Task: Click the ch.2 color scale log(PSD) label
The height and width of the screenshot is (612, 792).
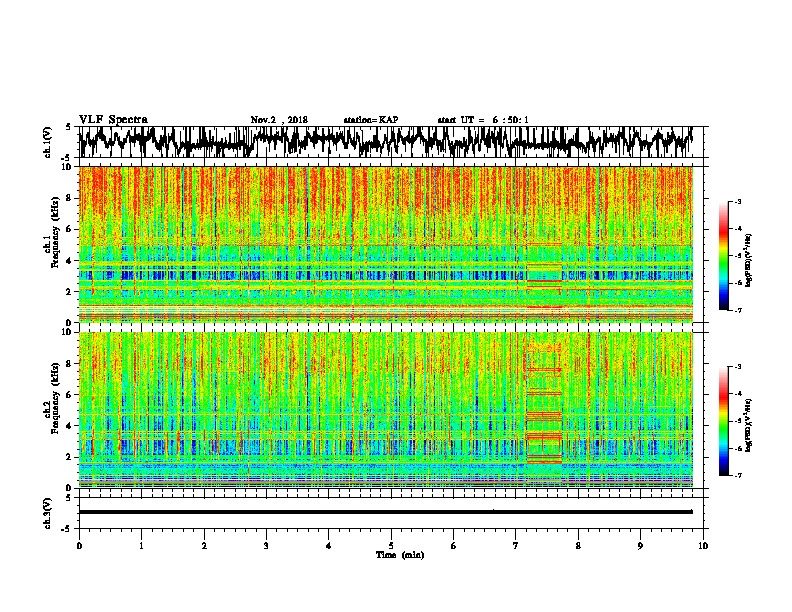Action: (749, 425)
